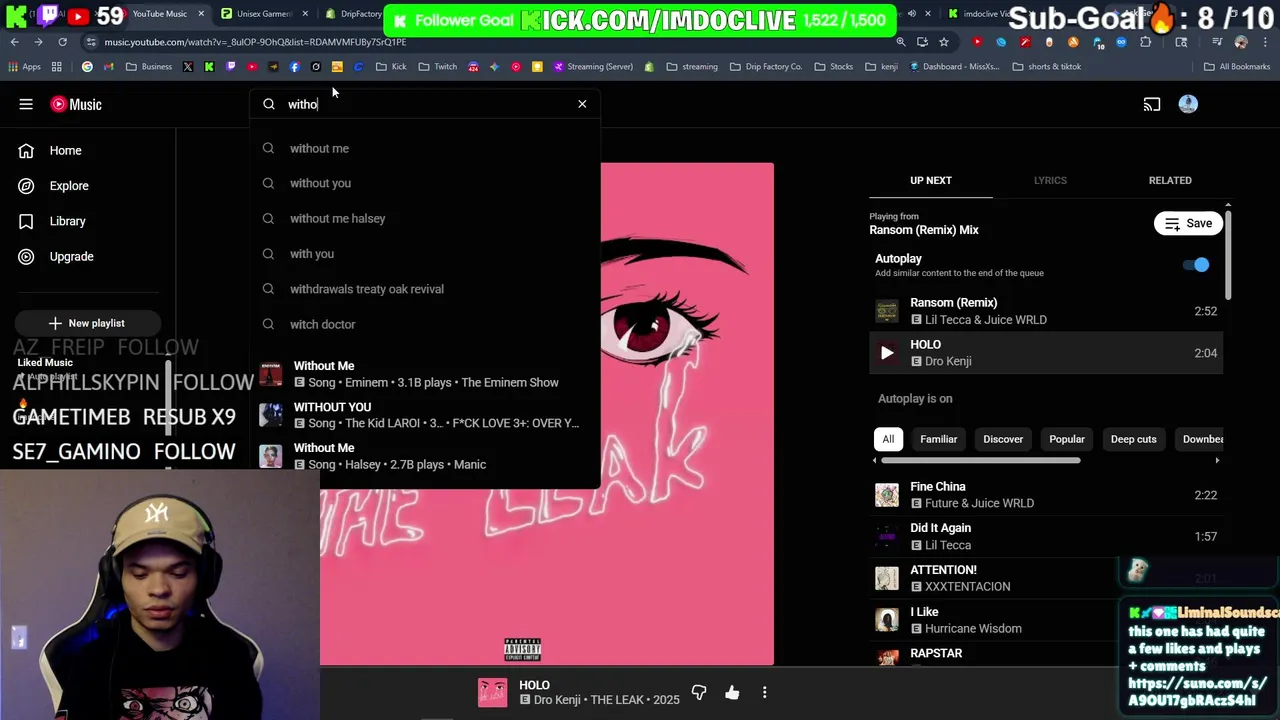Select suggestion 'without me'
The width and height of the screenshot is (1280, 720).
coord(425,148)
